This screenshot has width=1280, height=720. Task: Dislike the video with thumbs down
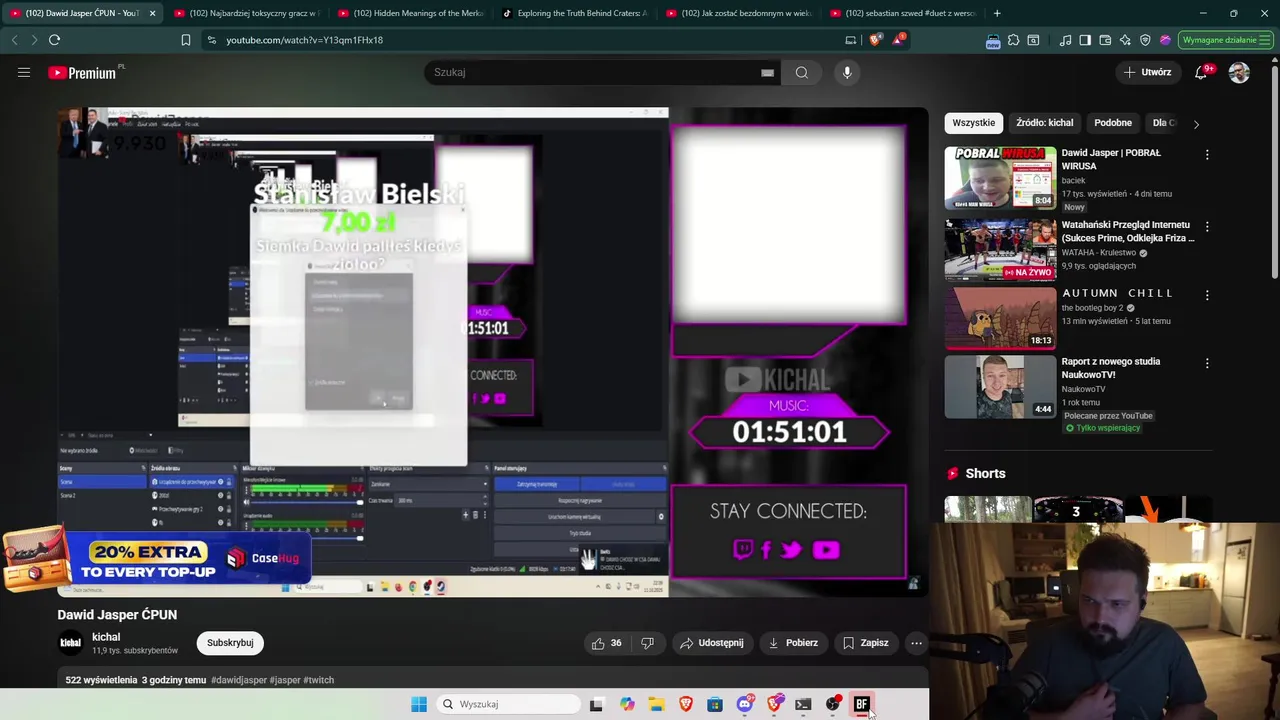[647, 643]
